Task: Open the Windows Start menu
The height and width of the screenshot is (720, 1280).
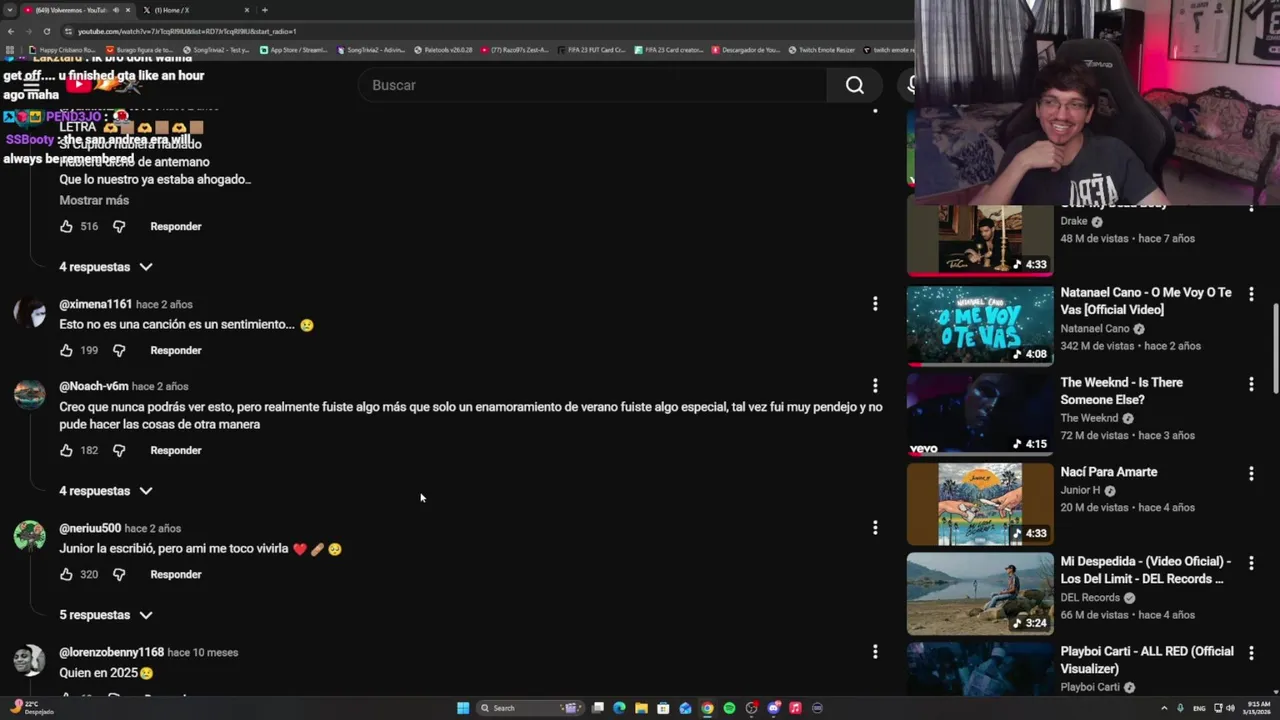Action: pos(463,708)
